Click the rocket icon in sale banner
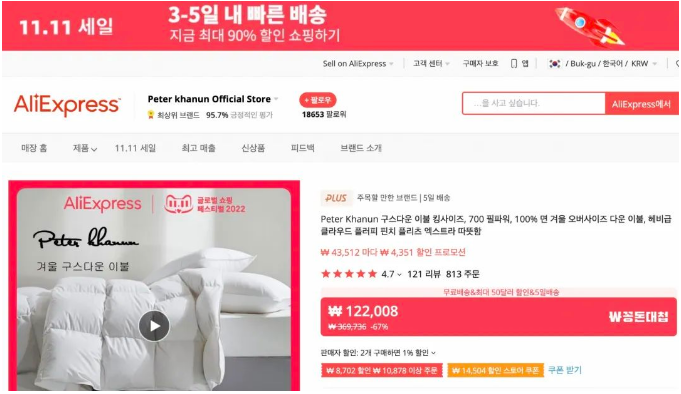Screen dimensions: 681x394 (x=589, y=26)
